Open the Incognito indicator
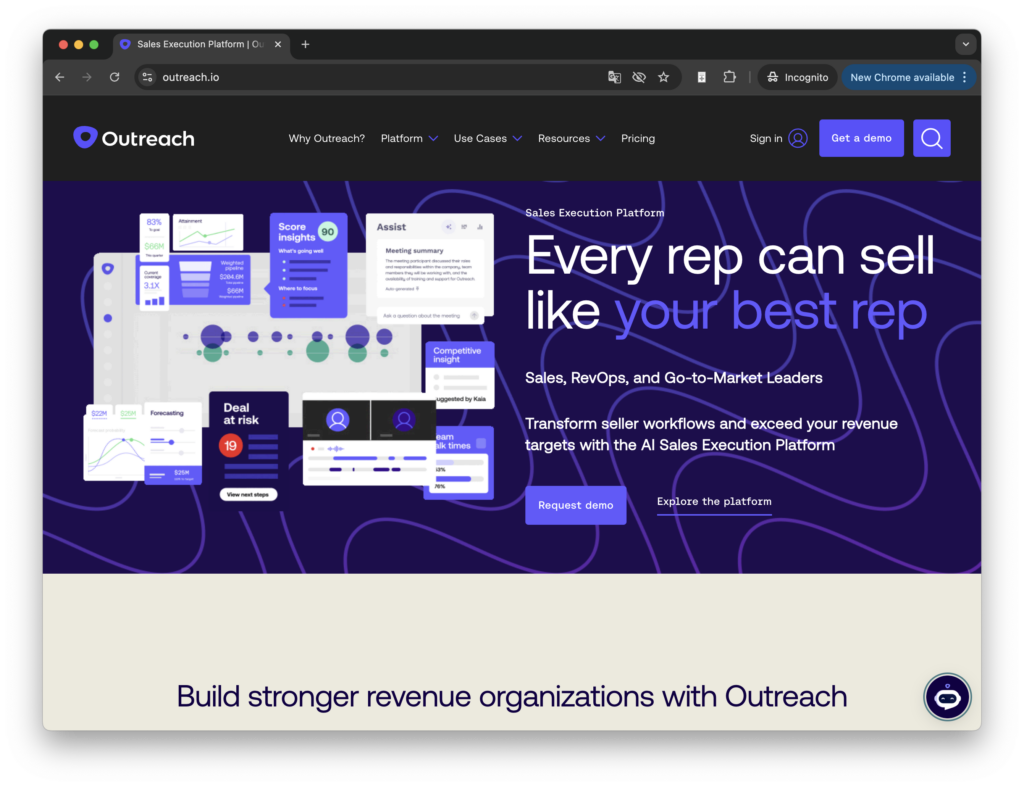The height and width of the screenshot is (787, 1024). 797,77
